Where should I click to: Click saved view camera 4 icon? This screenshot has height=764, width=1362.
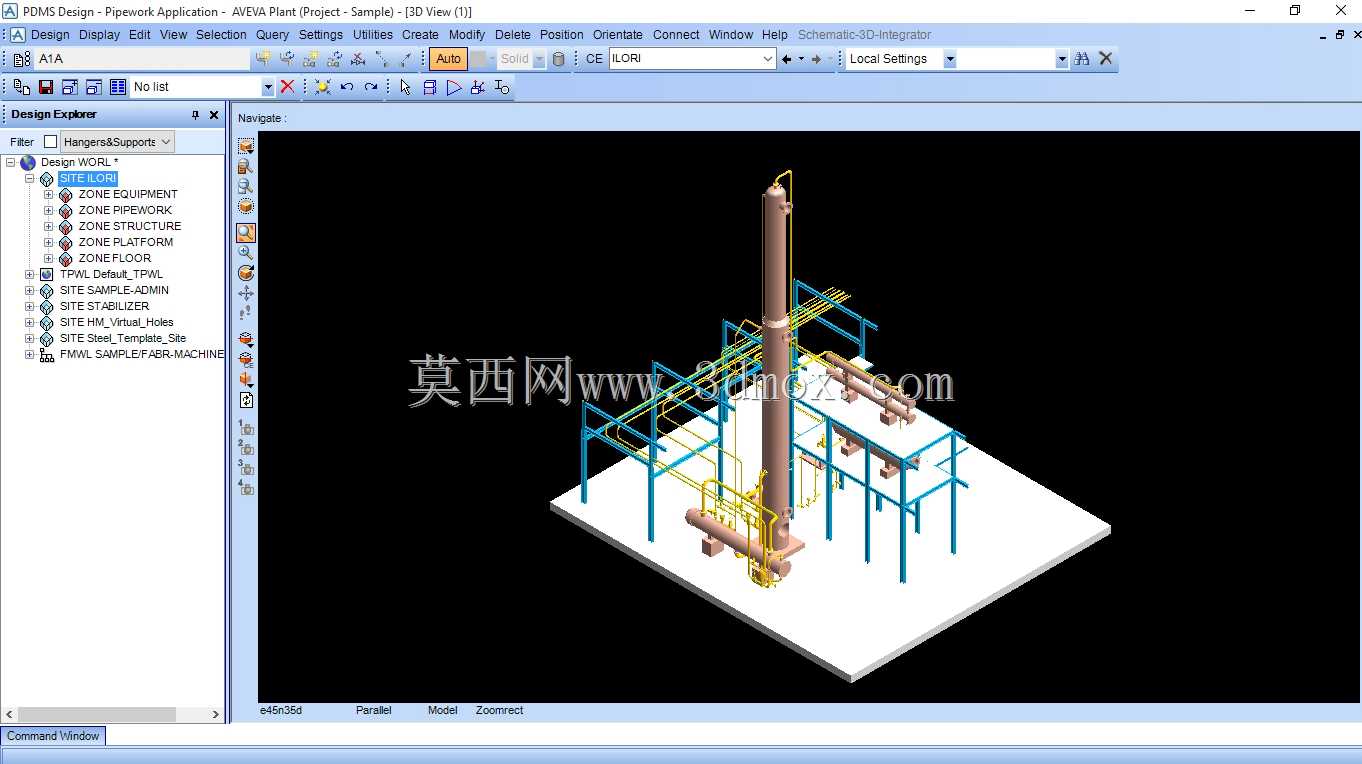coord(246,488)
